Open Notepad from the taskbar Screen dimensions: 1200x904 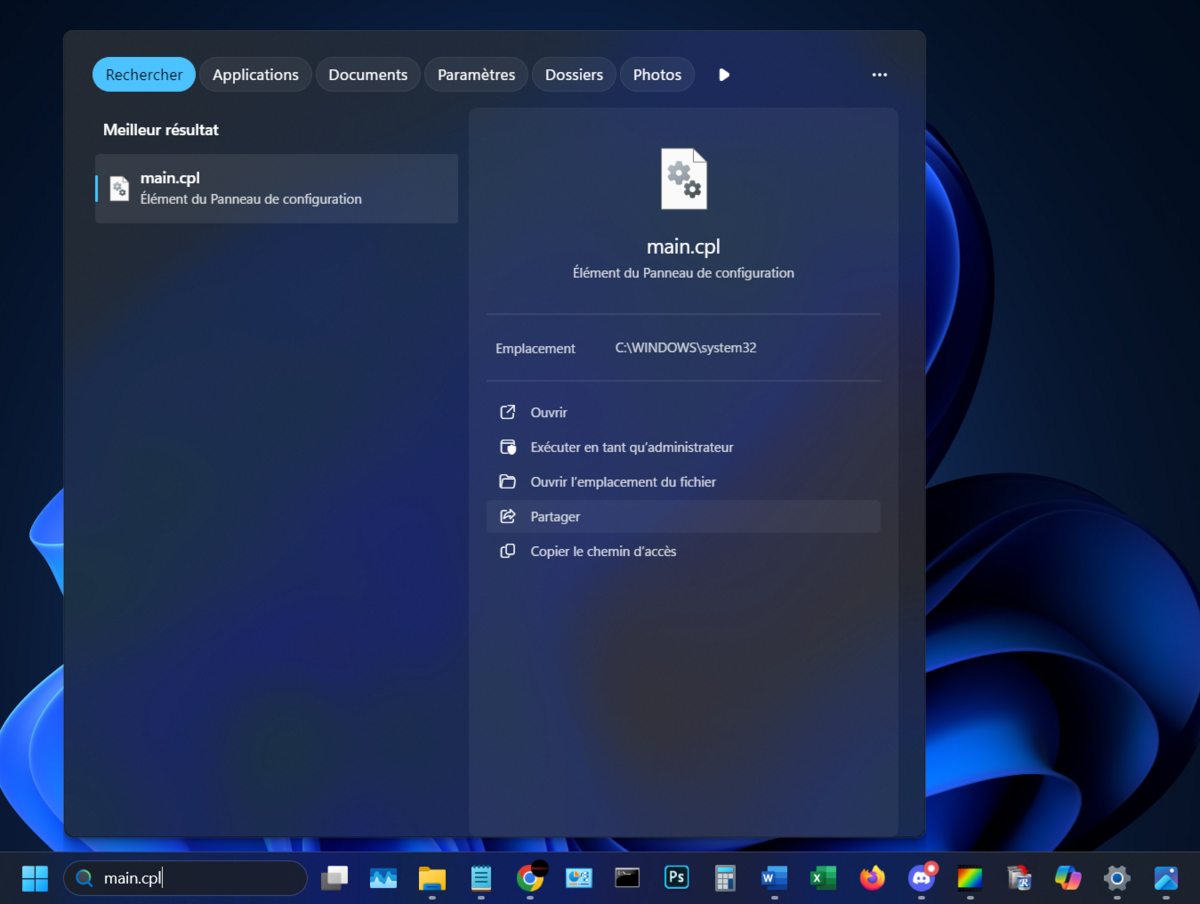click(x=481, y=878)
